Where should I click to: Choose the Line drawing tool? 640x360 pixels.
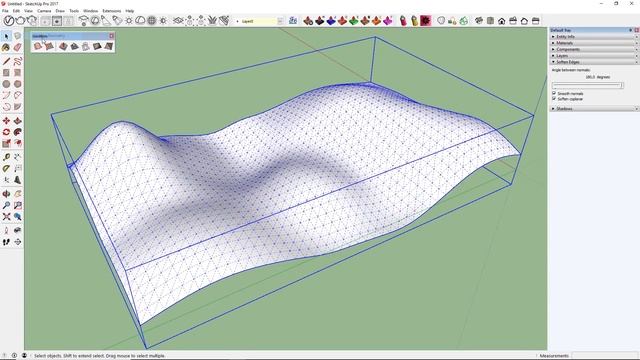pos(6,62)
